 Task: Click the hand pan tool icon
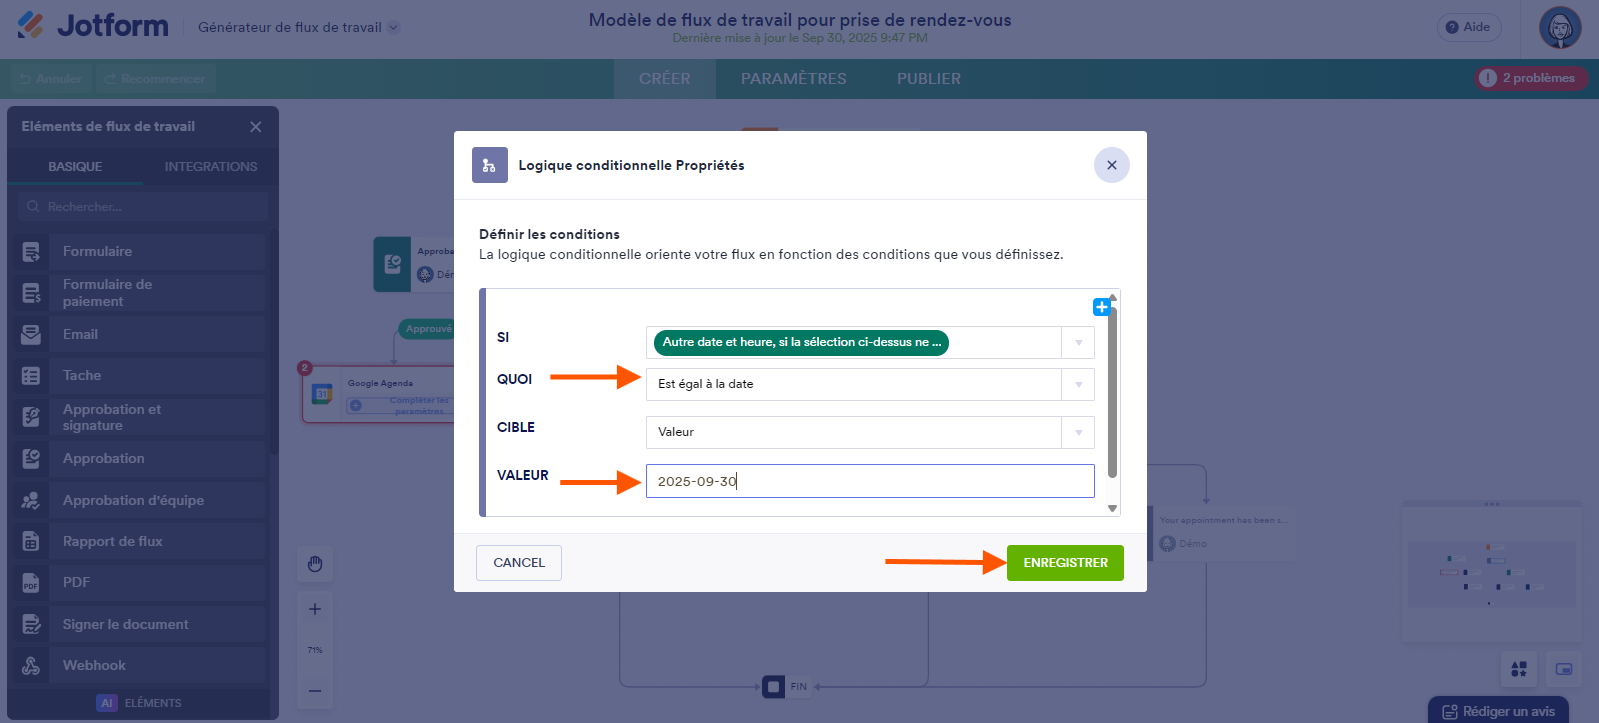(315, 564)
